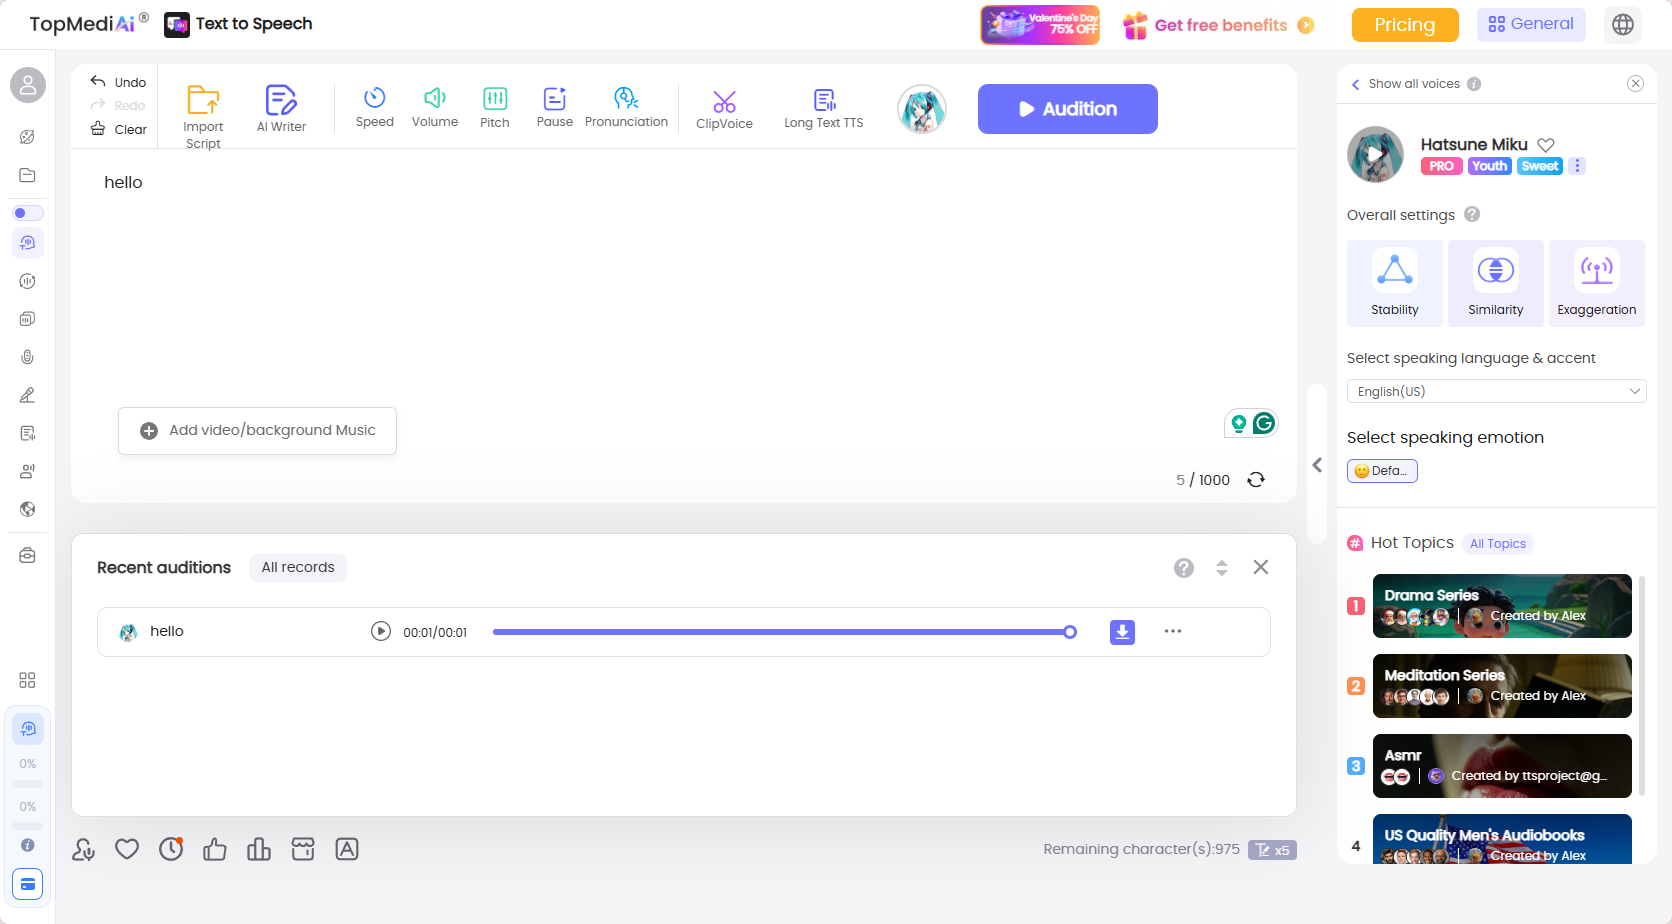
Task: Click the Audition button
Action: tap(1068, 109)
